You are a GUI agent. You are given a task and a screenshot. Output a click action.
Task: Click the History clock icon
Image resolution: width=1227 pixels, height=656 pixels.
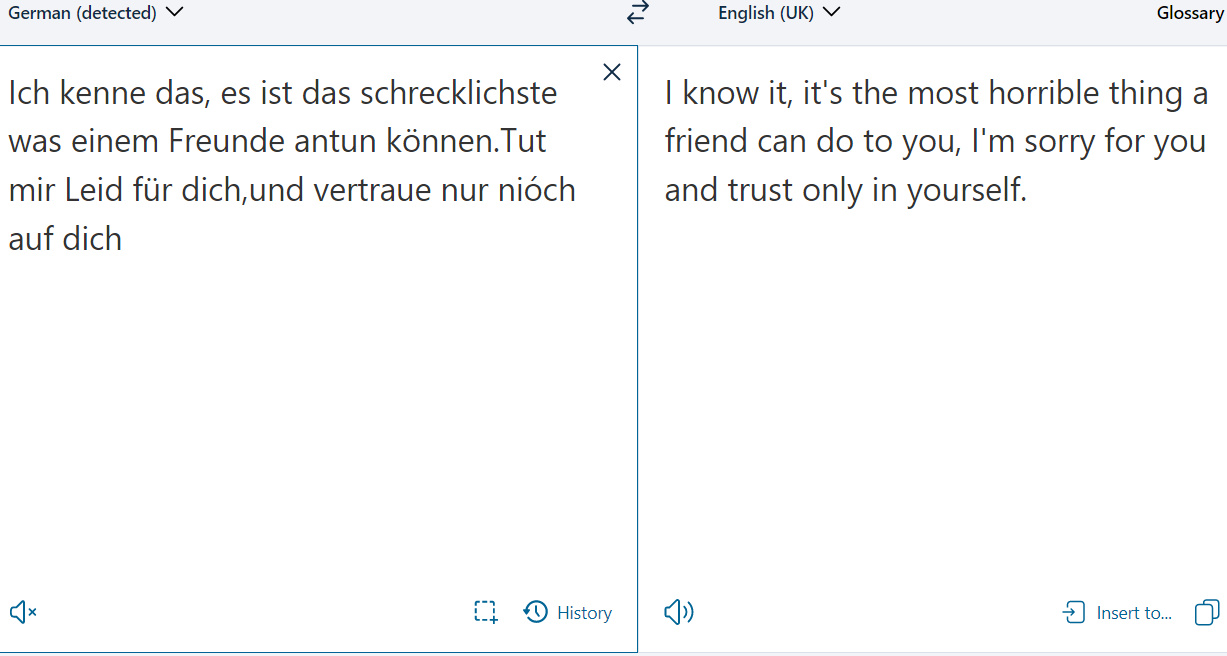[536, 612]
